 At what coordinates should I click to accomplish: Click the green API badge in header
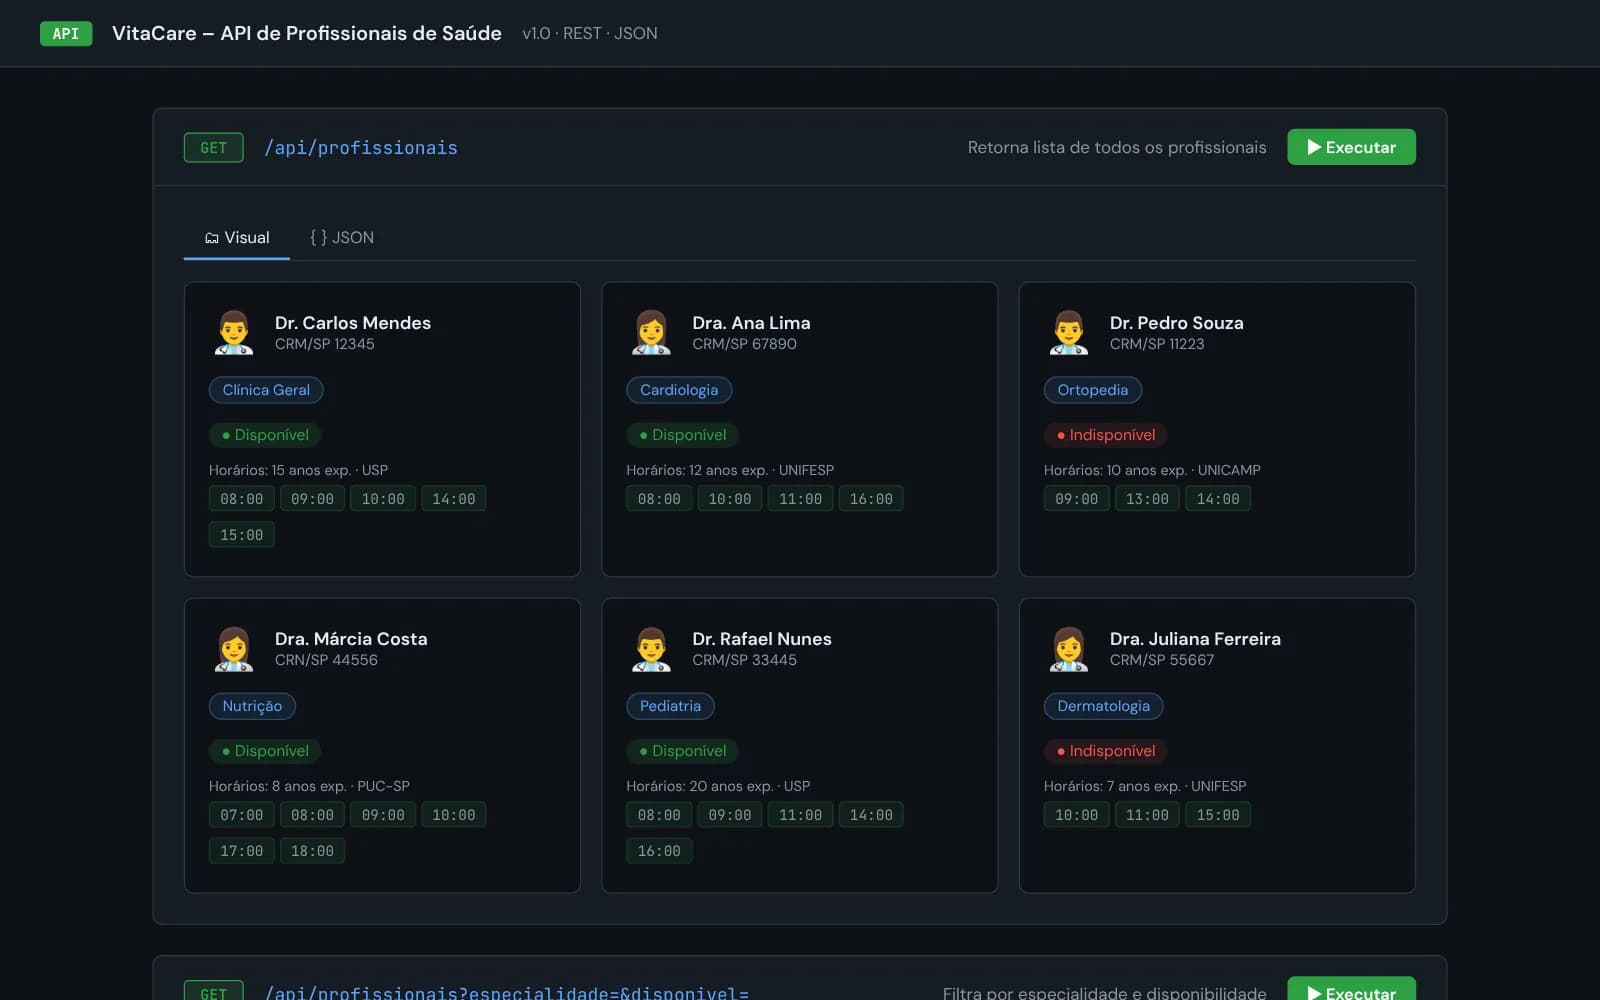(66, 33)
